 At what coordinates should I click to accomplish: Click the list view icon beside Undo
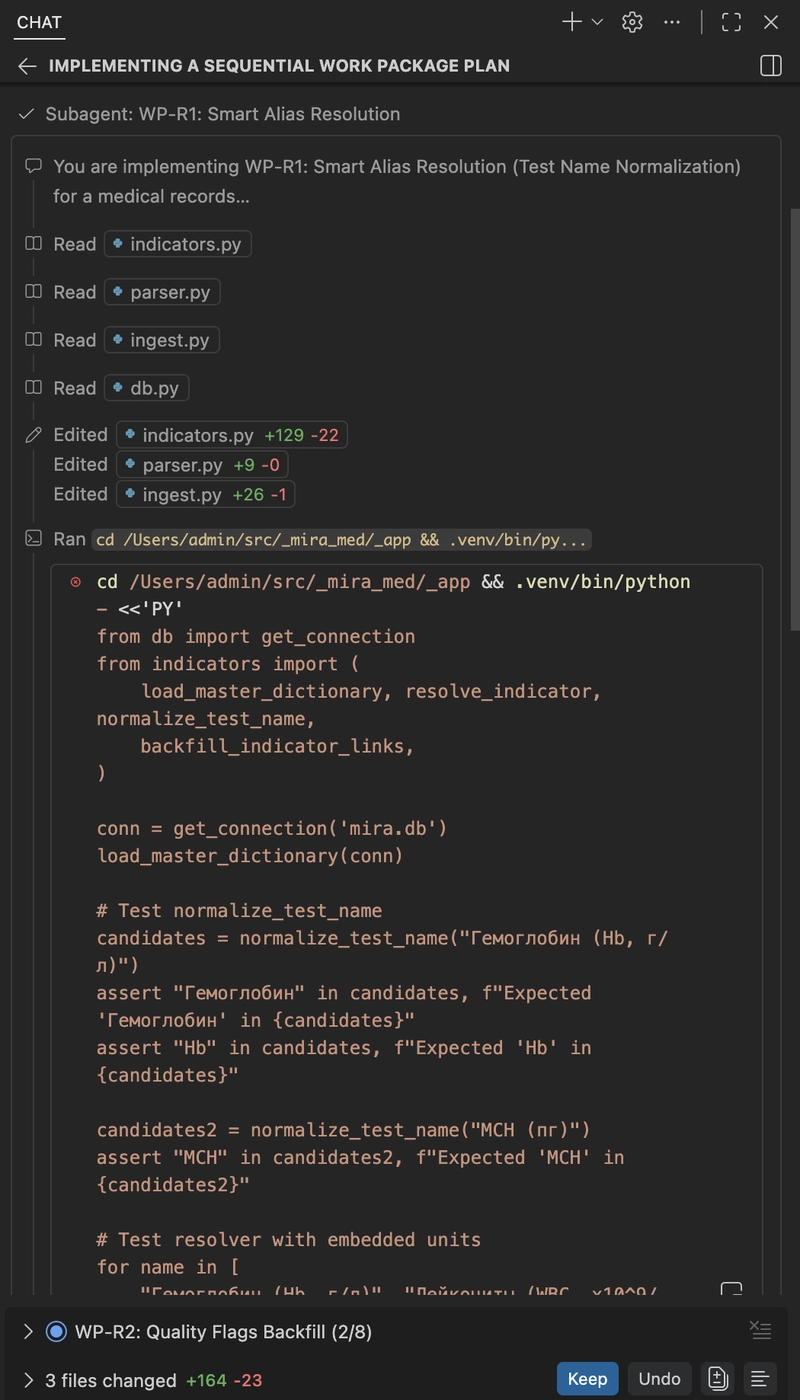point(760,1379)
